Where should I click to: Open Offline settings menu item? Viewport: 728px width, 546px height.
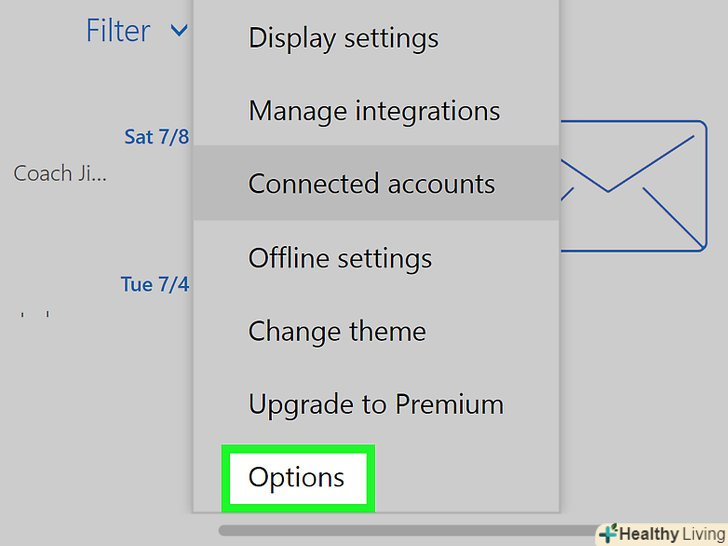pos(340,258)
